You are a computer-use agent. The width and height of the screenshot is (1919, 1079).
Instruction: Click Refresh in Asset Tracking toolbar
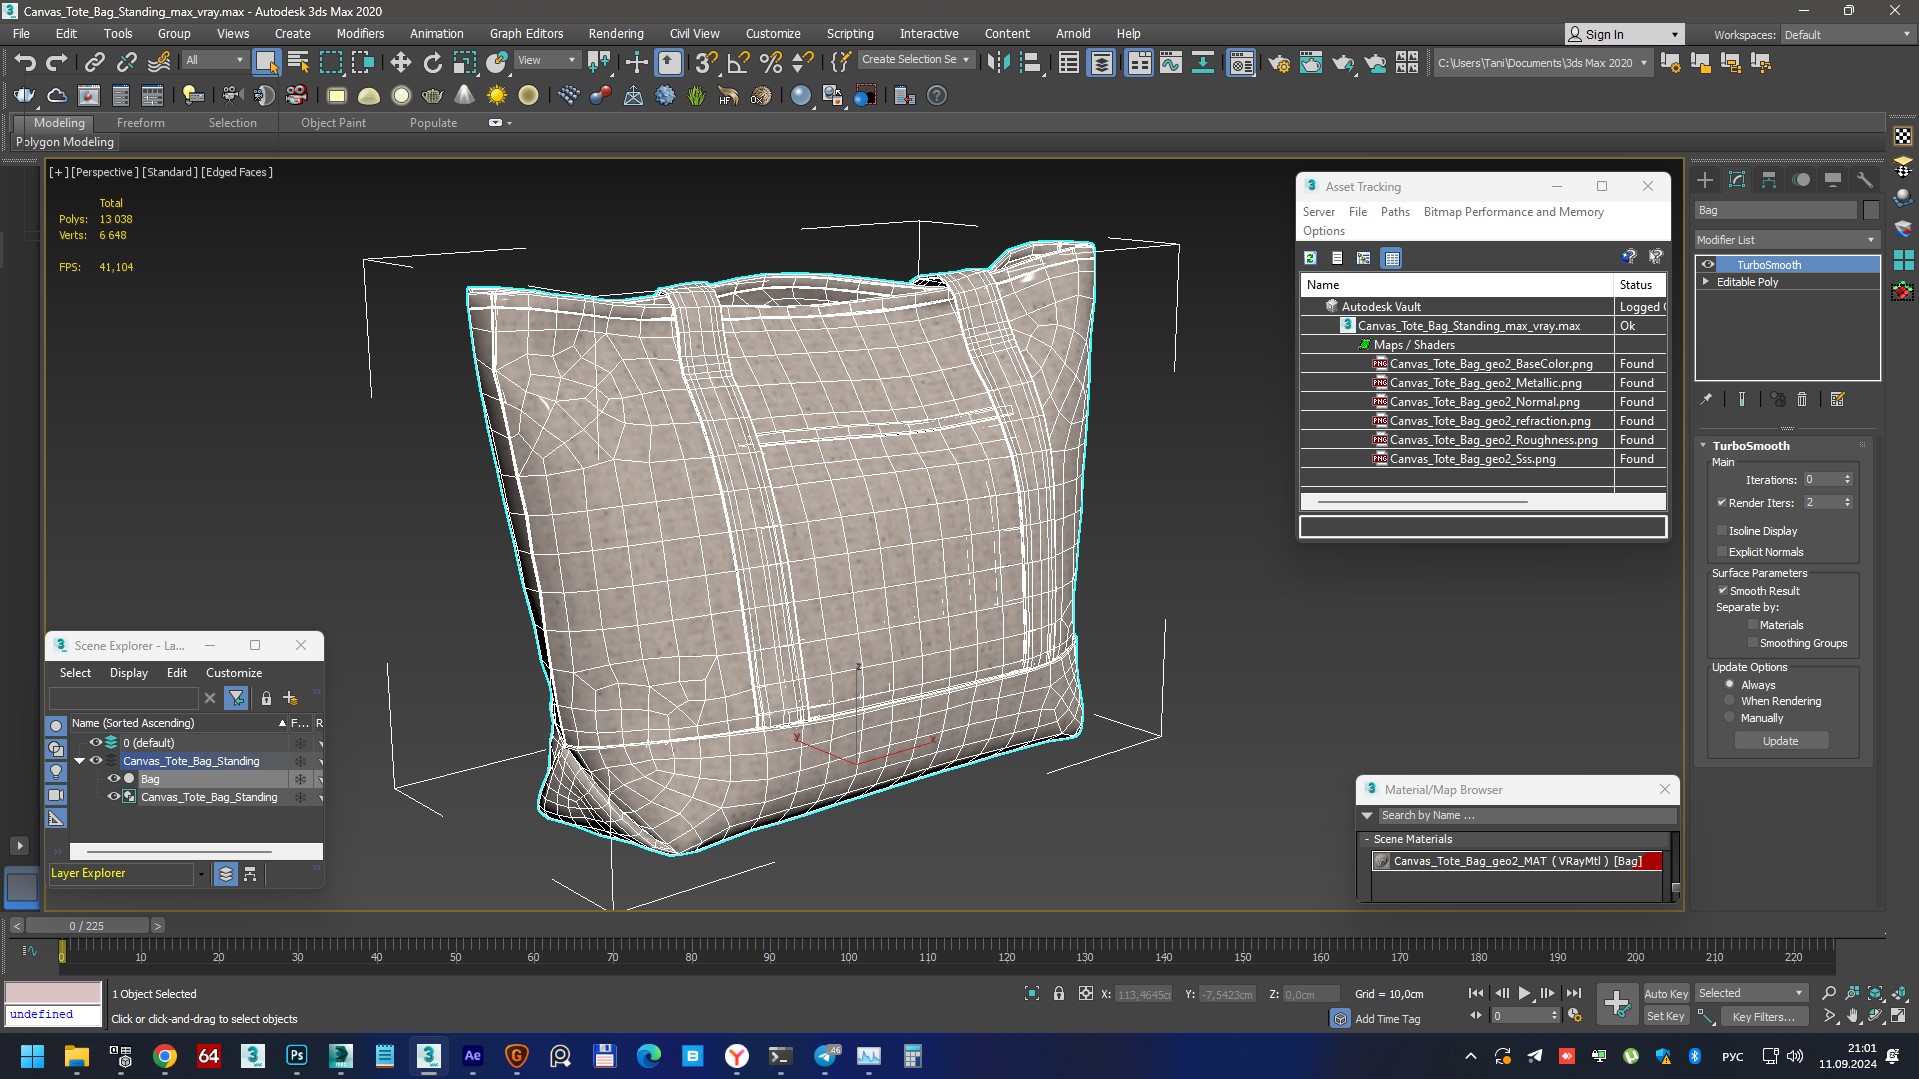(1310, 258)
